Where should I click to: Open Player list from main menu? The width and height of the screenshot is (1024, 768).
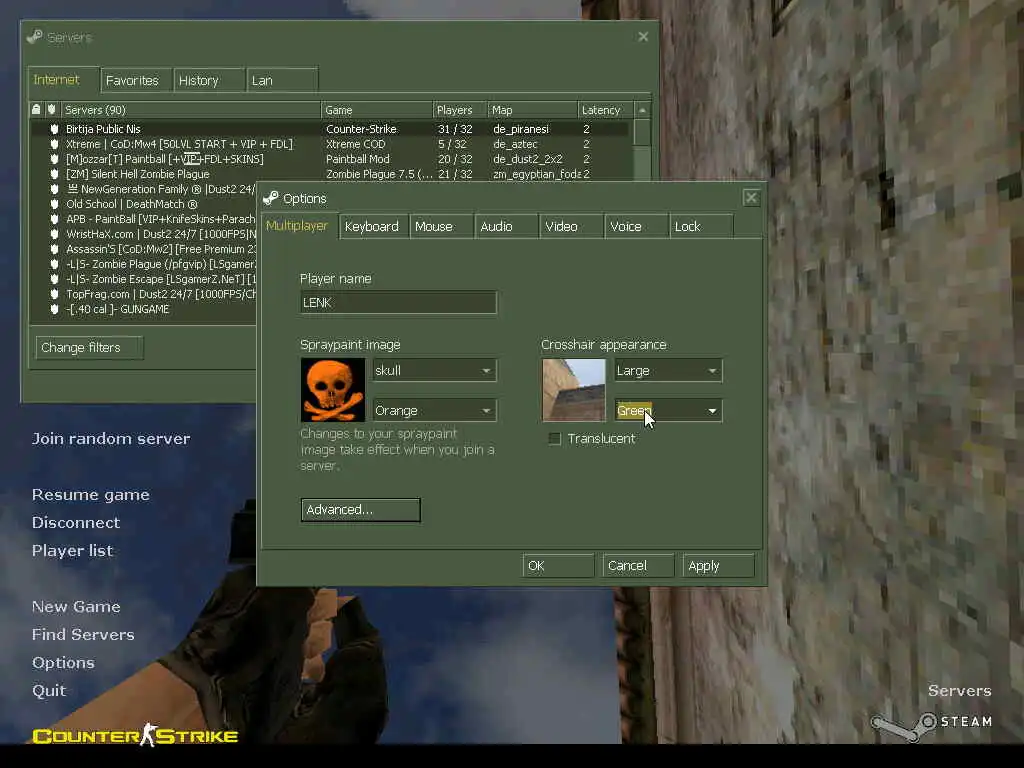click(72, 551)
